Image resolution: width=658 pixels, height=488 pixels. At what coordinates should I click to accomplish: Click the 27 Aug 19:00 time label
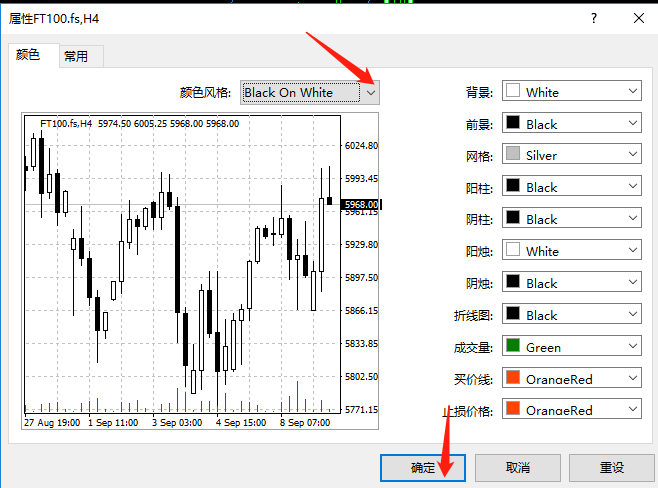point(52,423)
